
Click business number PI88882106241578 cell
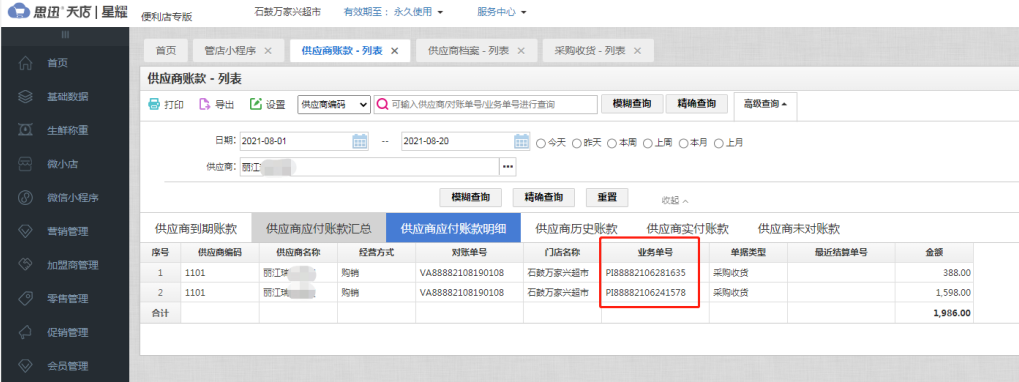[x=655, y=292]
